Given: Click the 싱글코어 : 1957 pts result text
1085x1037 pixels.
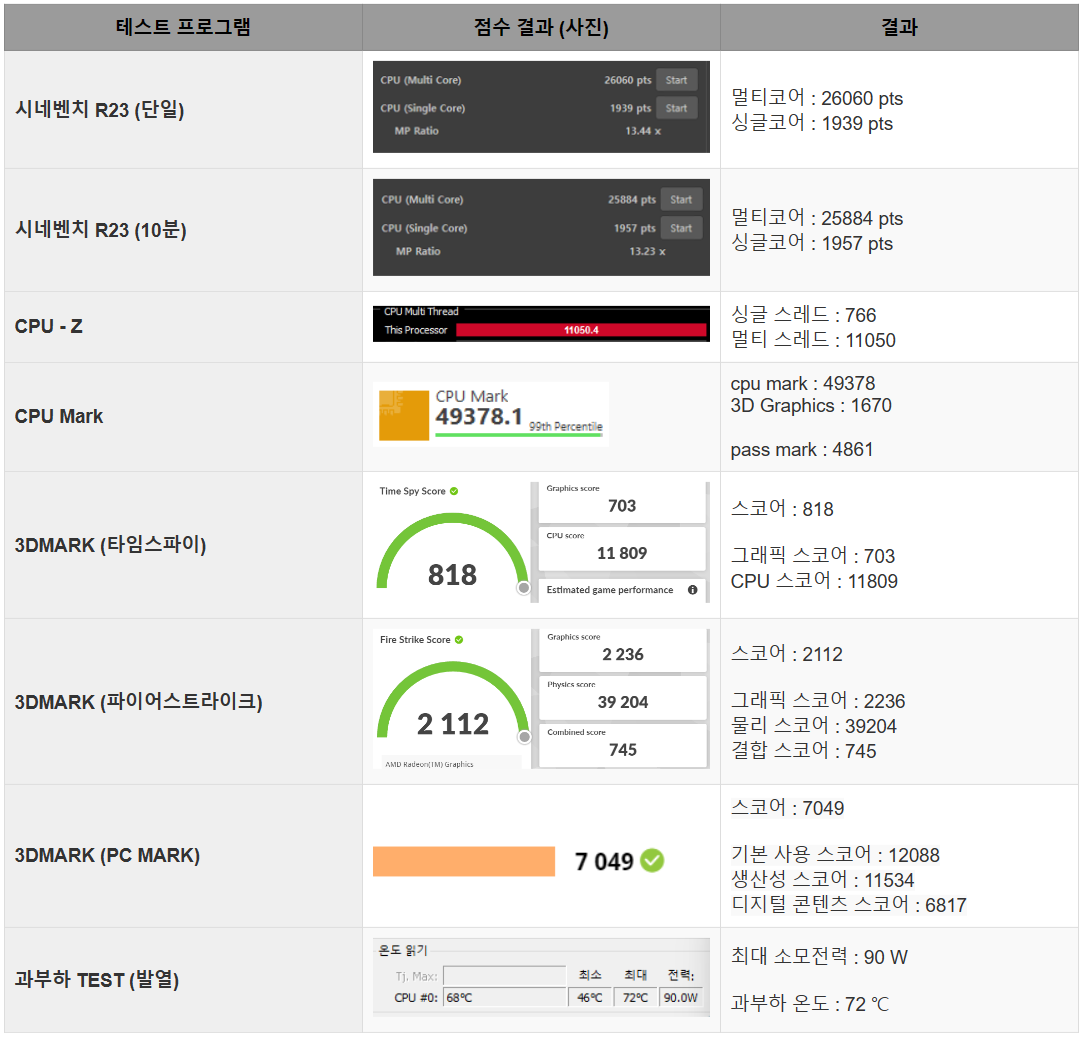Looking at the screenshot, I should [x=812, y=244].
